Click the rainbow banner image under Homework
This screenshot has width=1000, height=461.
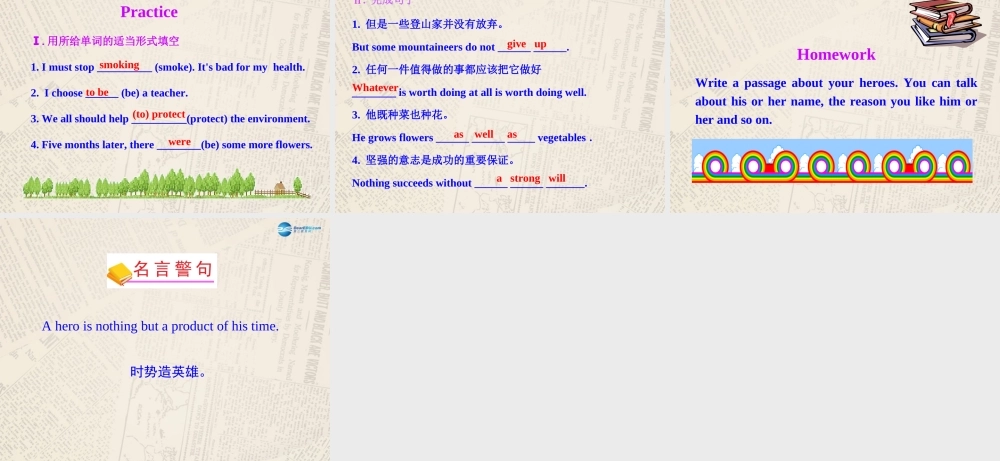point(832,161)
